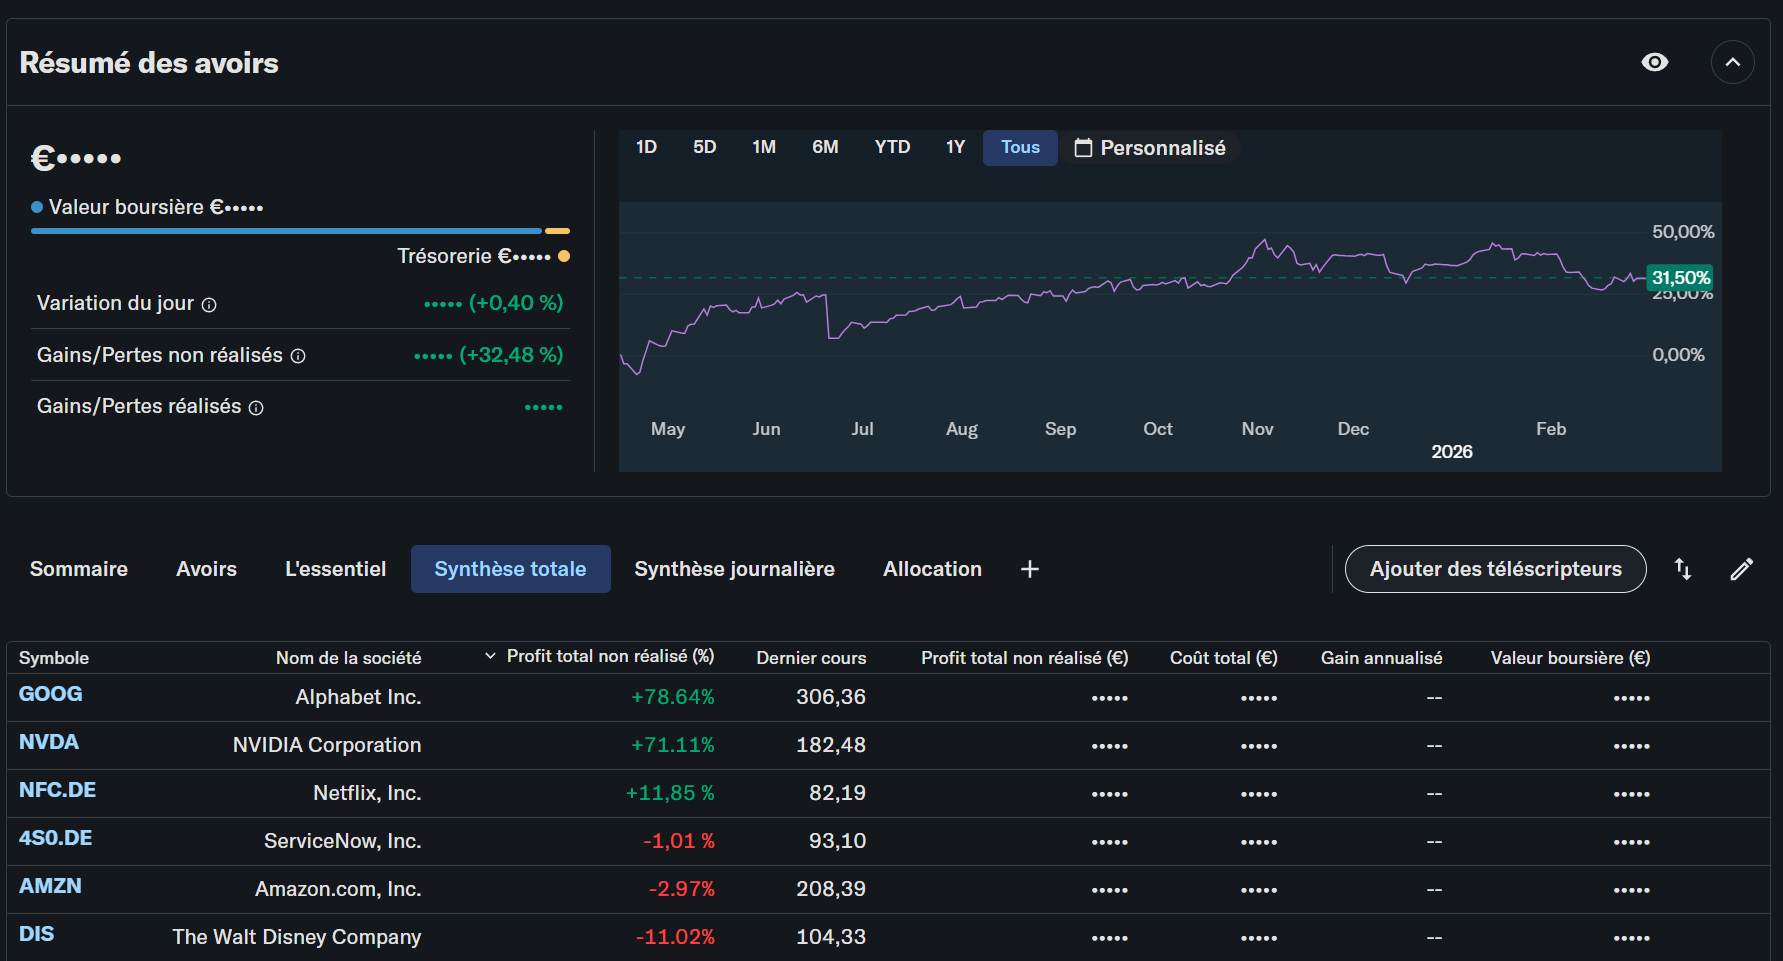The height and width of the screenshot is (961, 1783).
Task: Open the NVDA symbol link
Action: 49,742
